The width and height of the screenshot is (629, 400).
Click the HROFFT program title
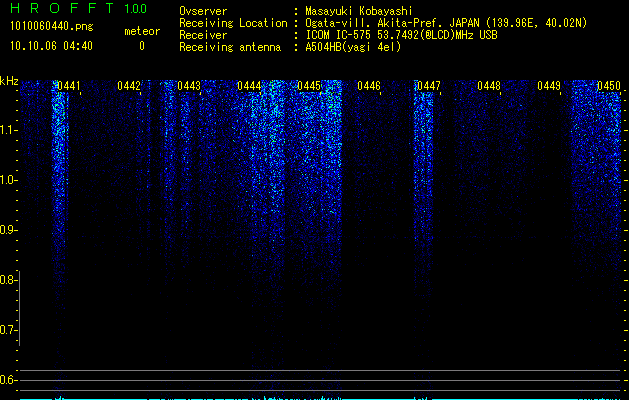click(x=62, y=8)
